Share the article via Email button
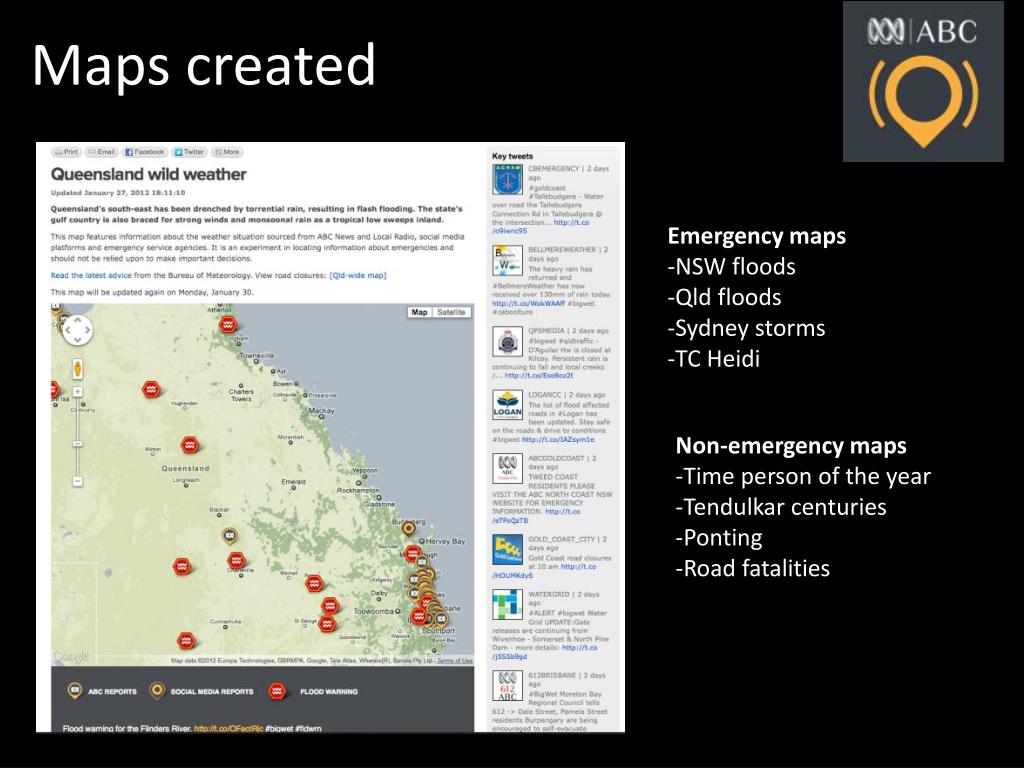 [x=102, y=152]
